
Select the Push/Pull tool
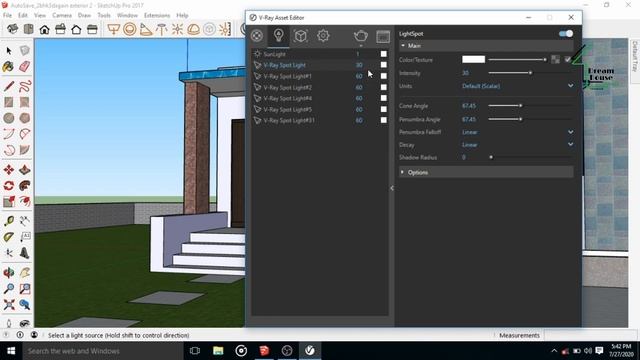click(x=24, y=170)
